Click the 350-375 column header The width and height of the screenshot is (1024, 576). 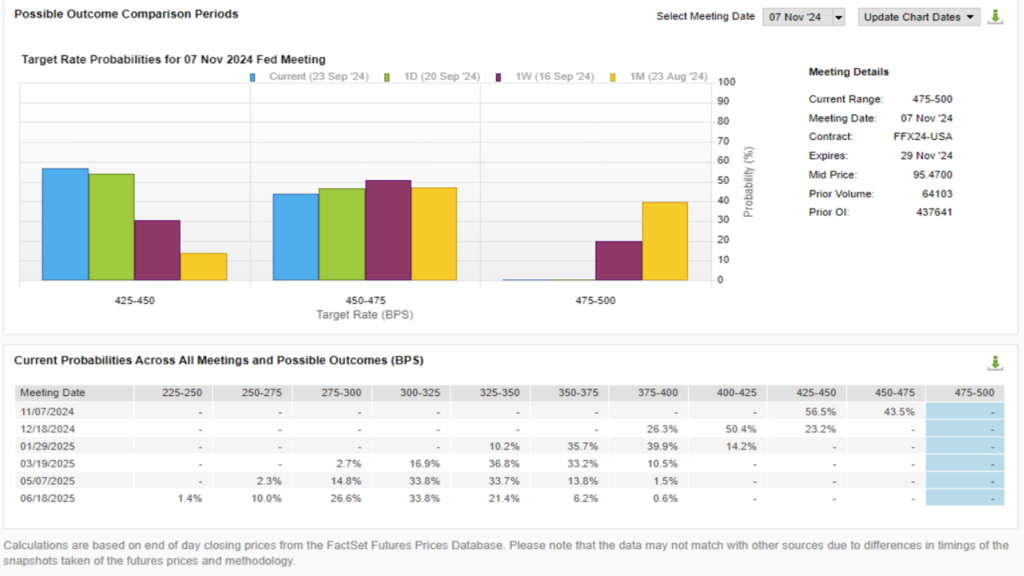coord(570,392)
